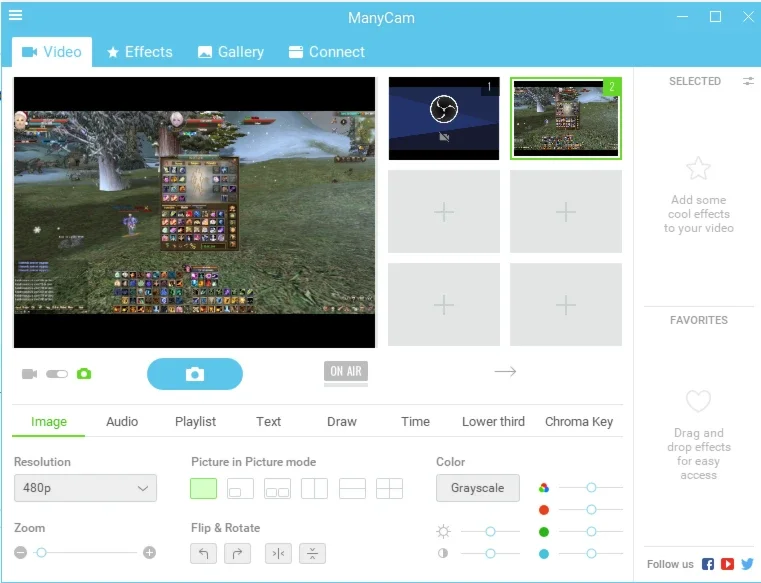
Task: Open the Time tab
Action: [x=415, y=421]
